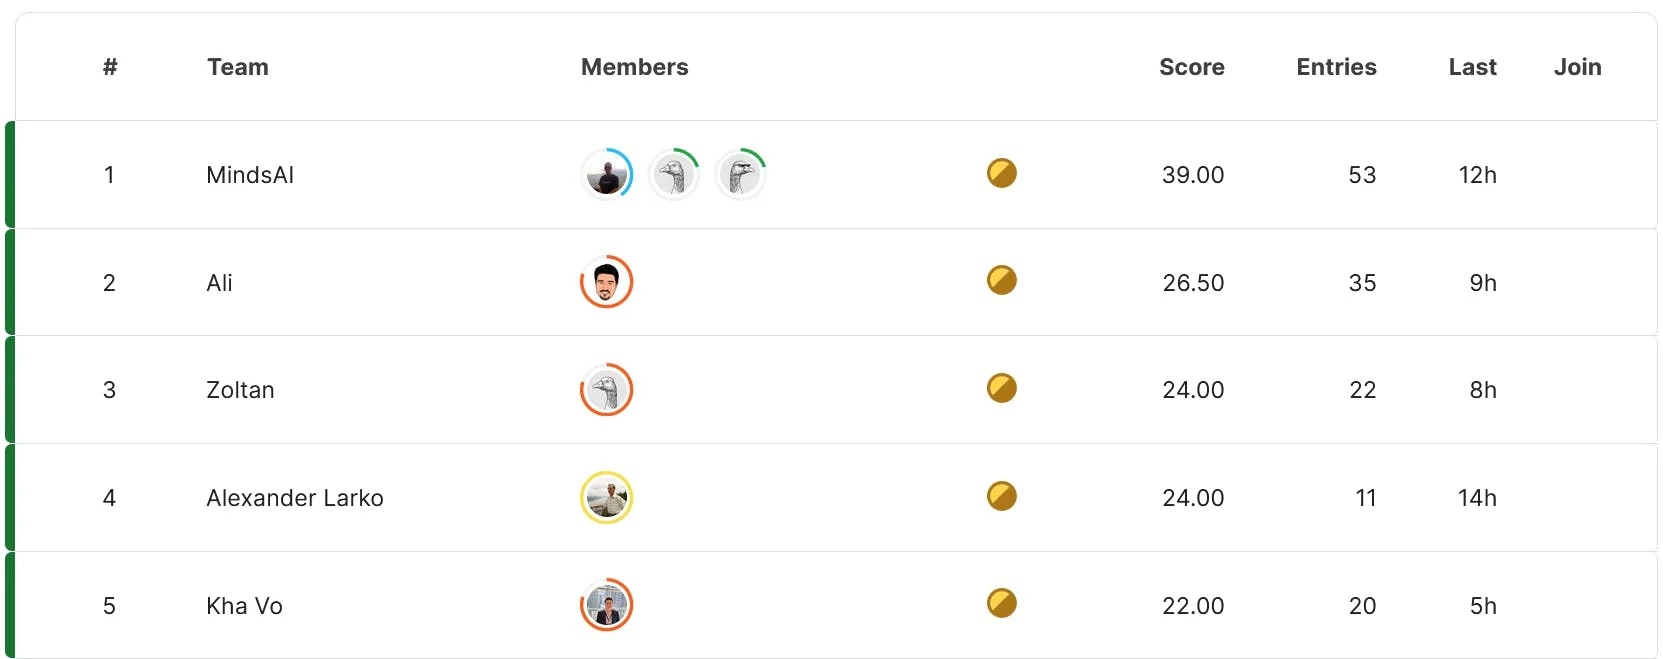Click MindsAI's third member avatar
Screen dimensions: 1663x659
coord(741,175)
